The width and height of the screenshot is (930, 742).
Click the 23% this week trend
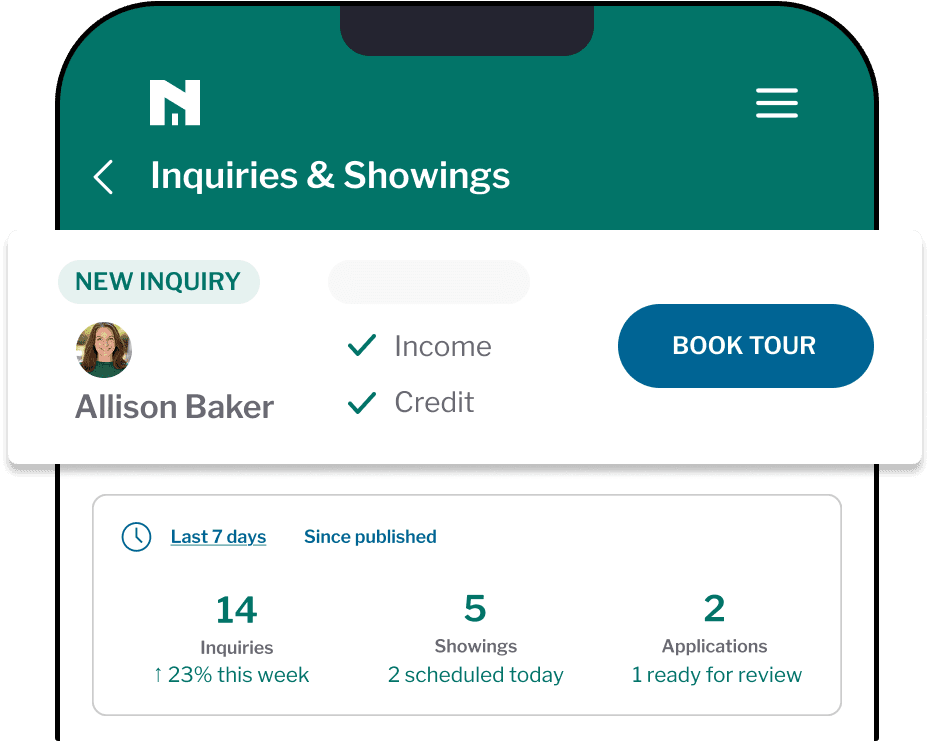click(232, 675)
